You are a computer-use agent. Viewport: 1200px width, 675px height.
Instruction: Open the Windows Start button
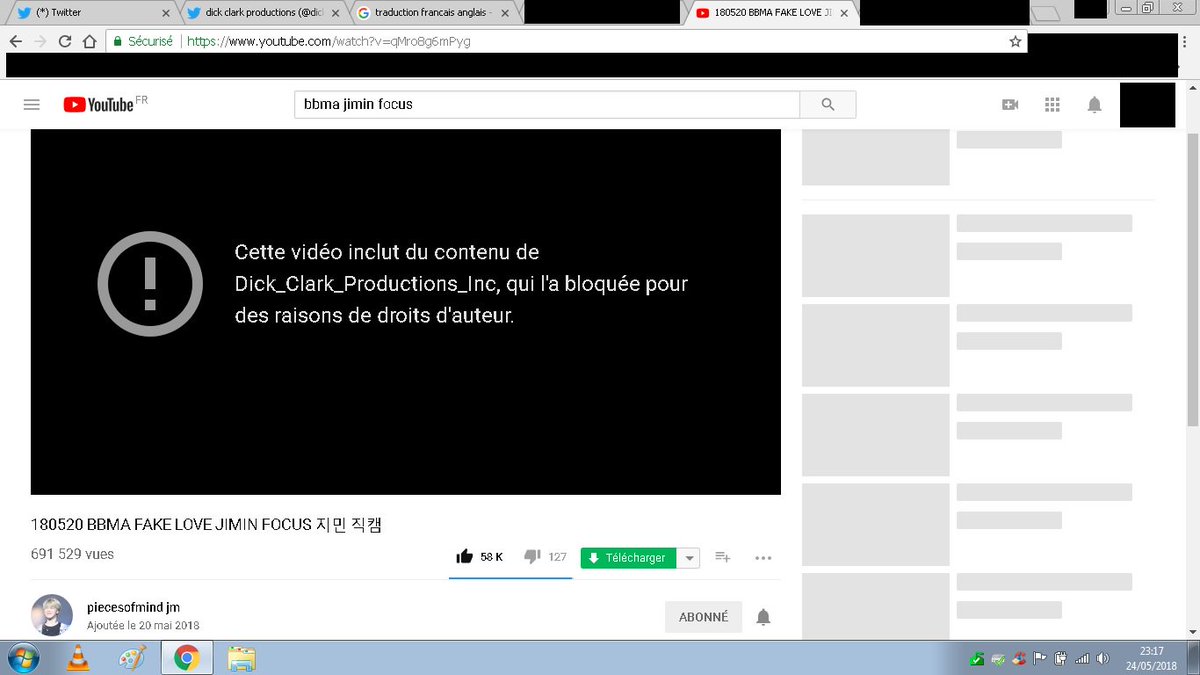[x=22, y=658]
